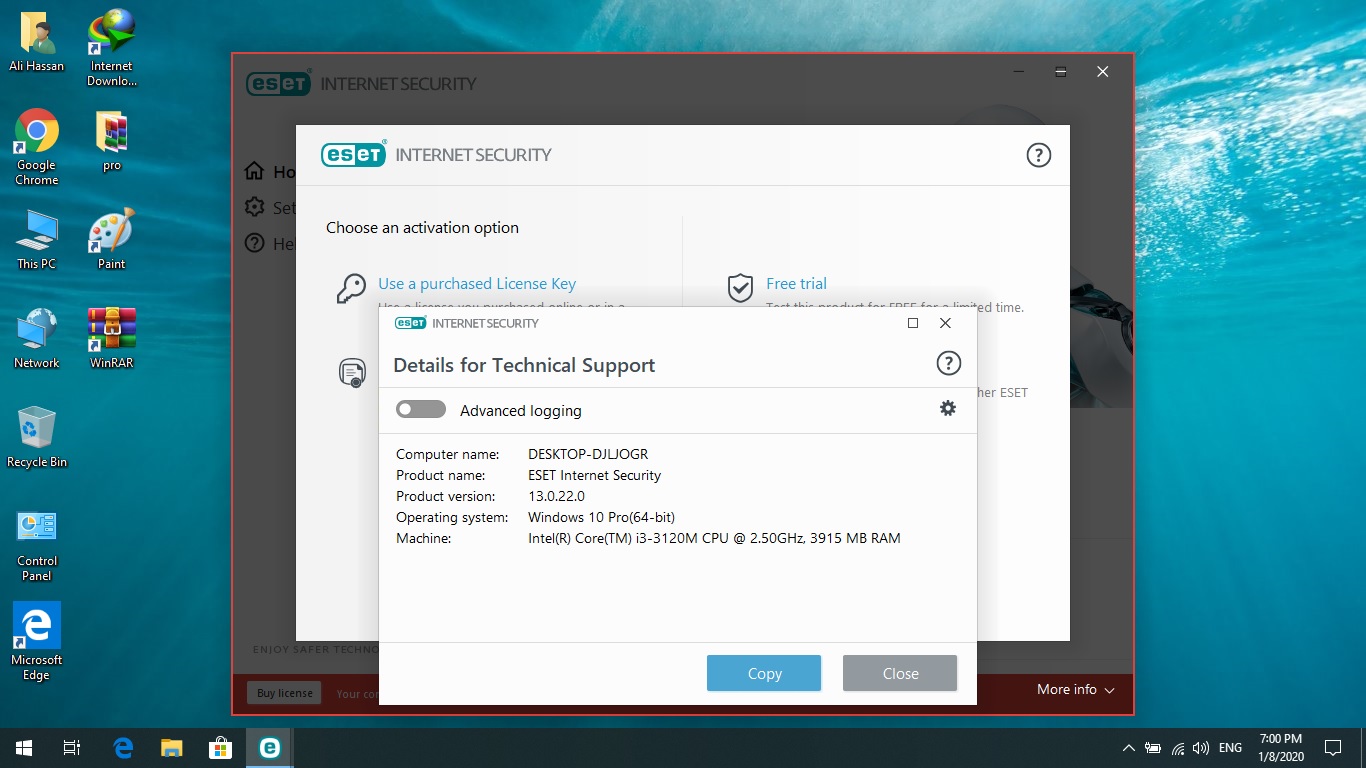Select This PC desktop icon
Screen dimensions: 1366x768
point(37,239)
